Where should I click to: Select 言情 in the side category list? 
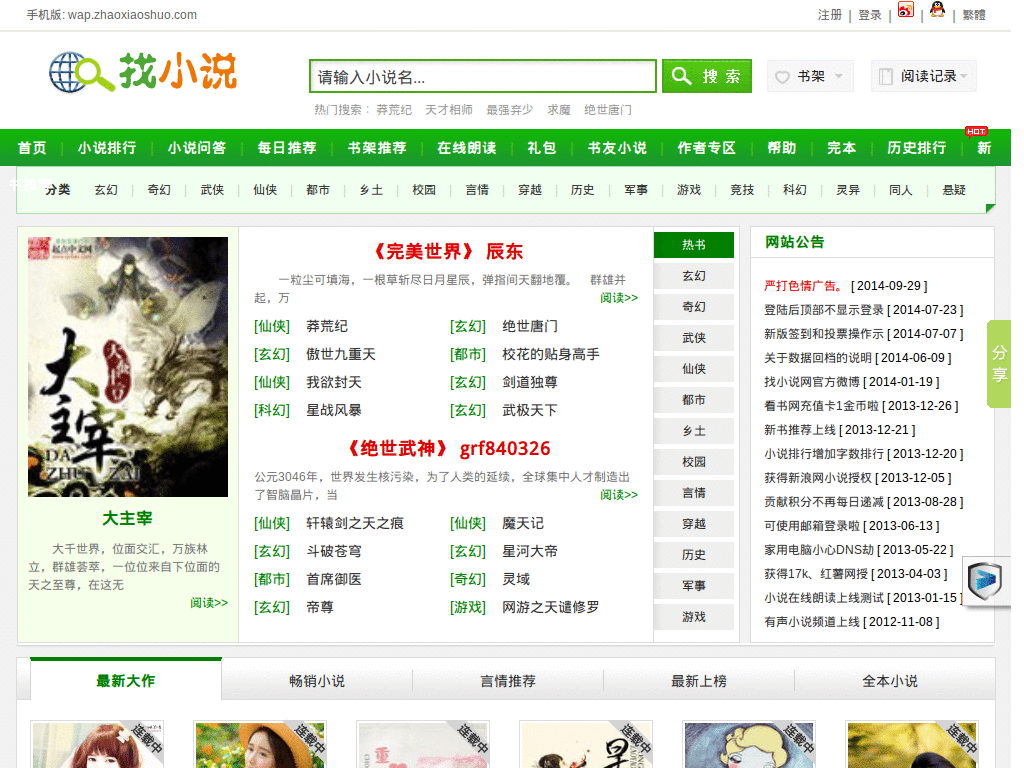tap(694, 493)
